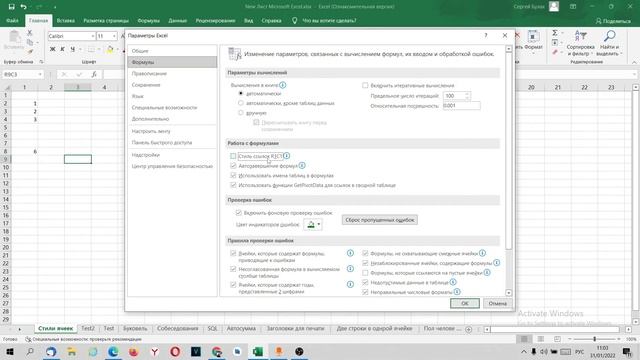The width and height of the screenshot is (640, 360).
Task: Click the zoom slider in status bar
Action: pyautogui.click(x=594, y=339)
